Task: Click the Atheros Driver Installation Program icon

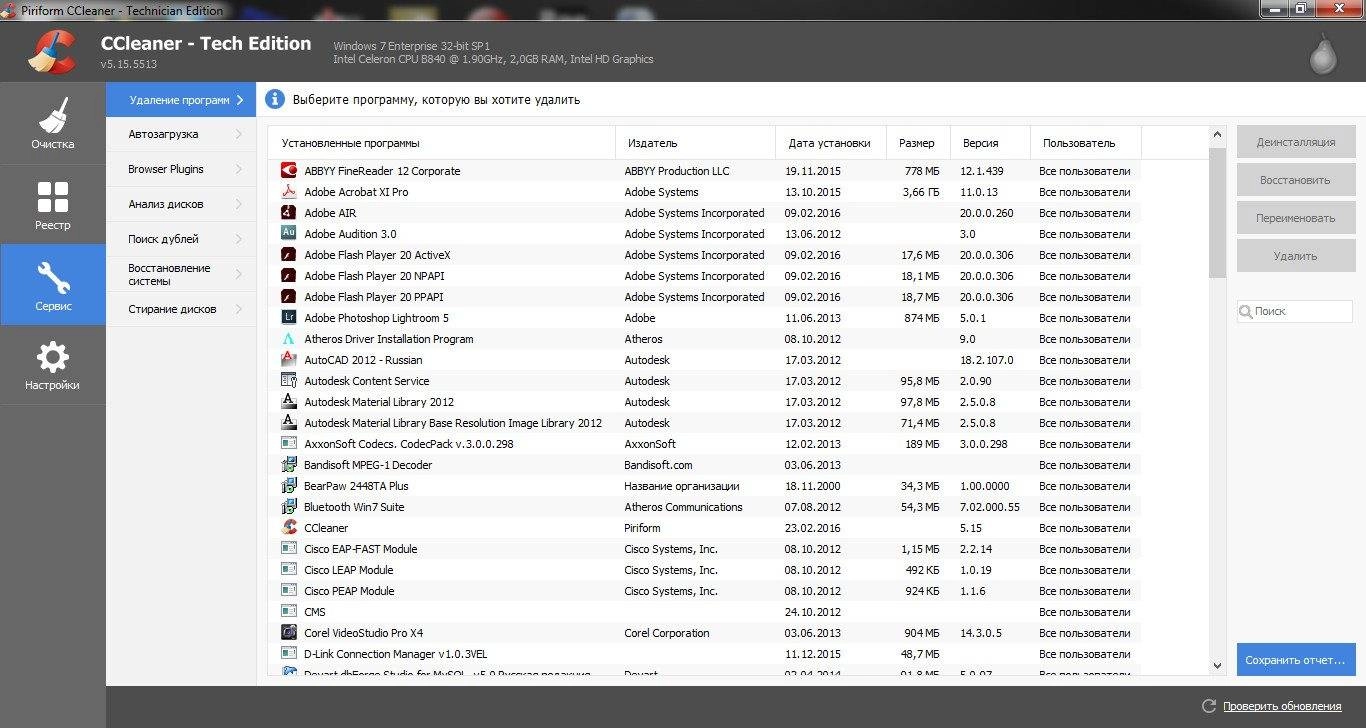Action: pyautogui.click(x=289, y=338)
